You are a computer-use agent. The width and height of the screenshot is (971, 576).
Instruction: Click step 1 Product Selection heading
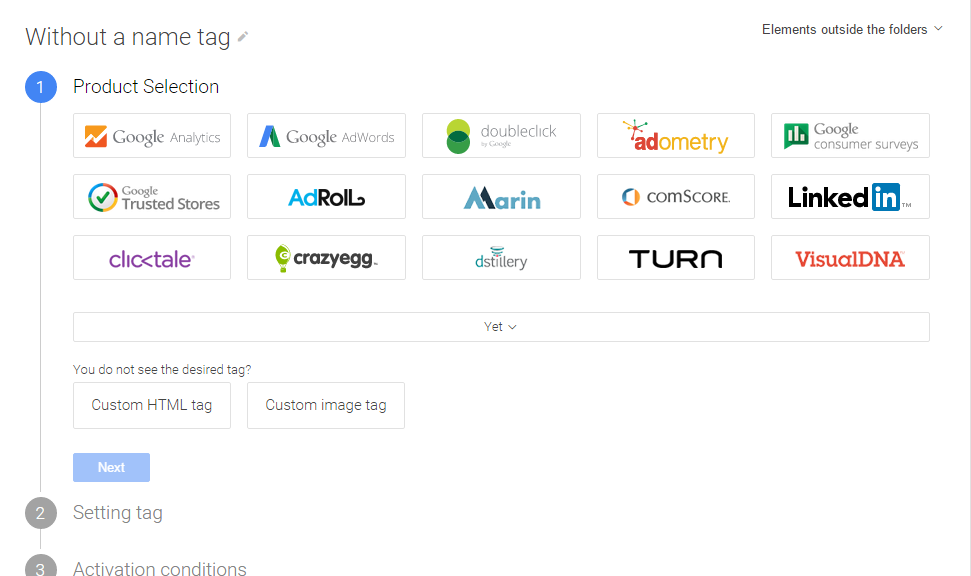[146, 87]
